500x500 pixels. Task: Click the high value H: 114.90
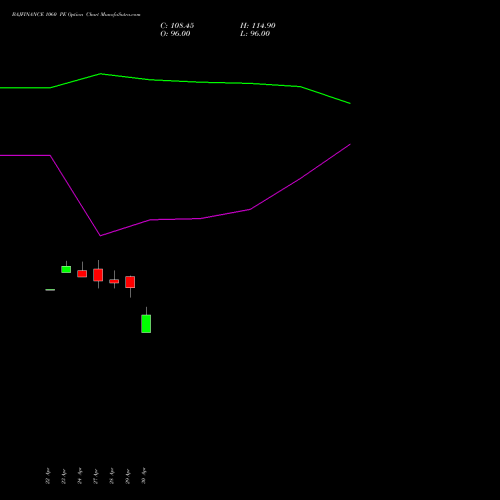coord(258,26)
